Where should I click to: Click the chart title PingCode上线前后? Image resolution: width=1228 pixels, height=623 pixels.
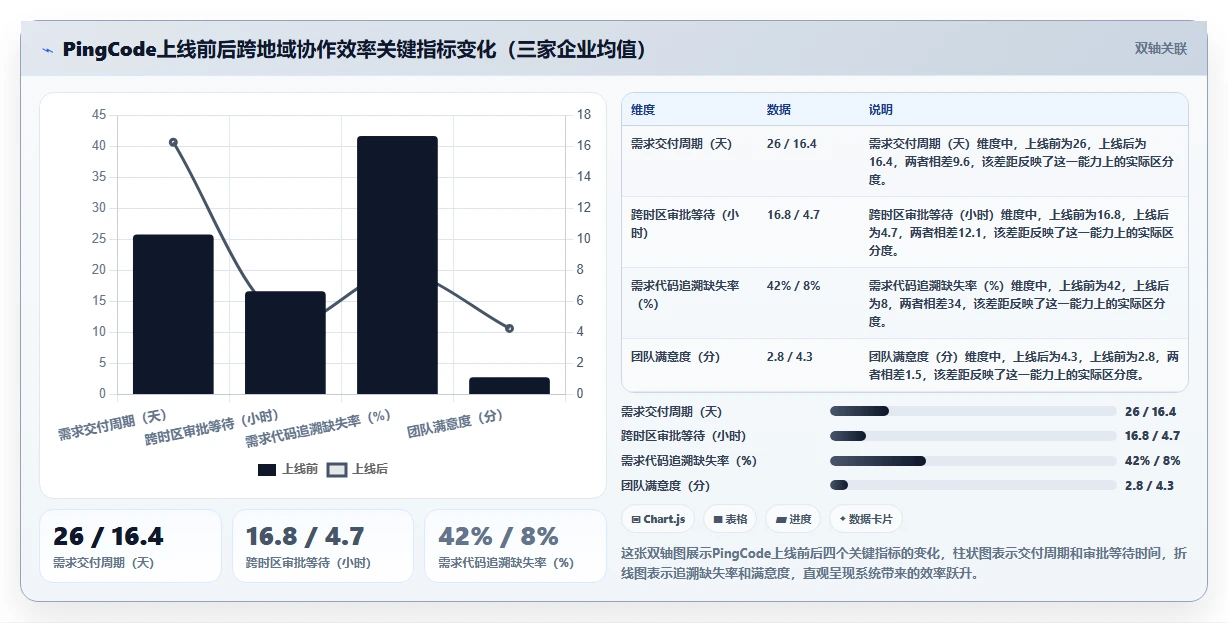(x=353, y=49)
